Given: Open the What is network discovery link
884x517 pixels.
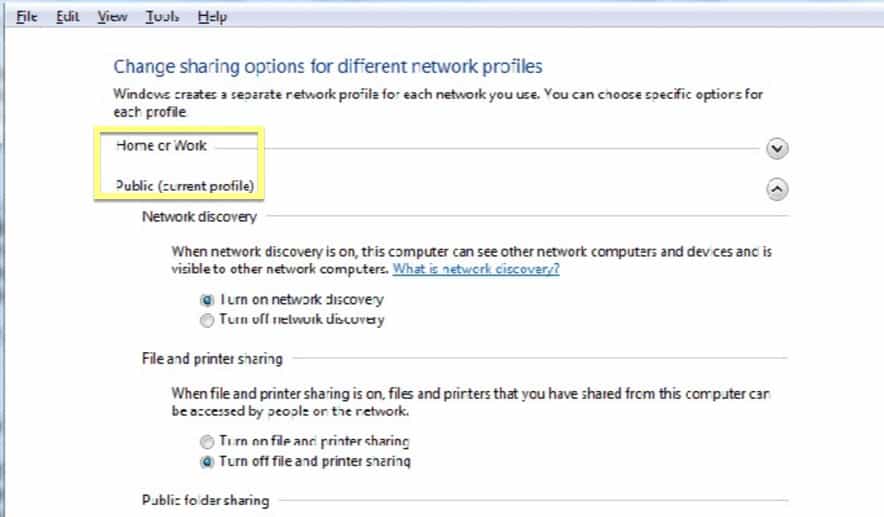Looking at the screenshot, I should point(476,269).
